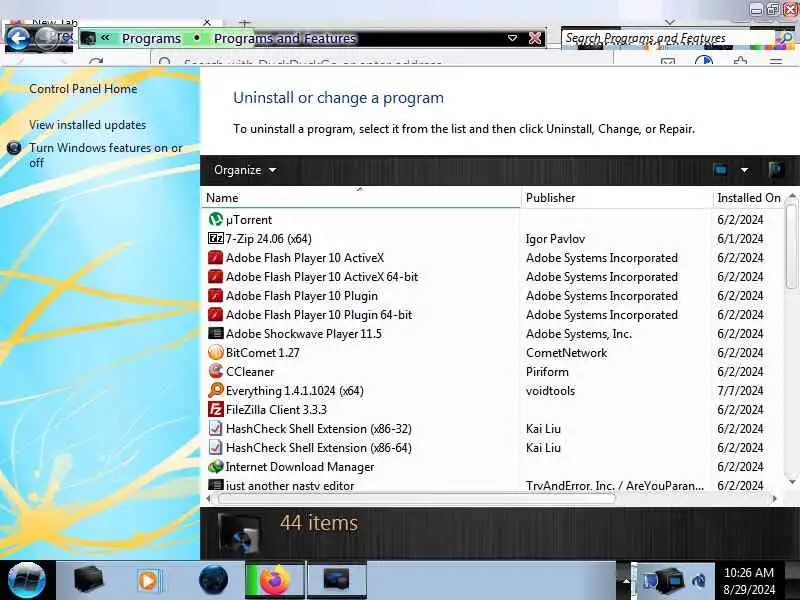
Task: Open the media player taskbar icon
Action: (x=148, y=580)
